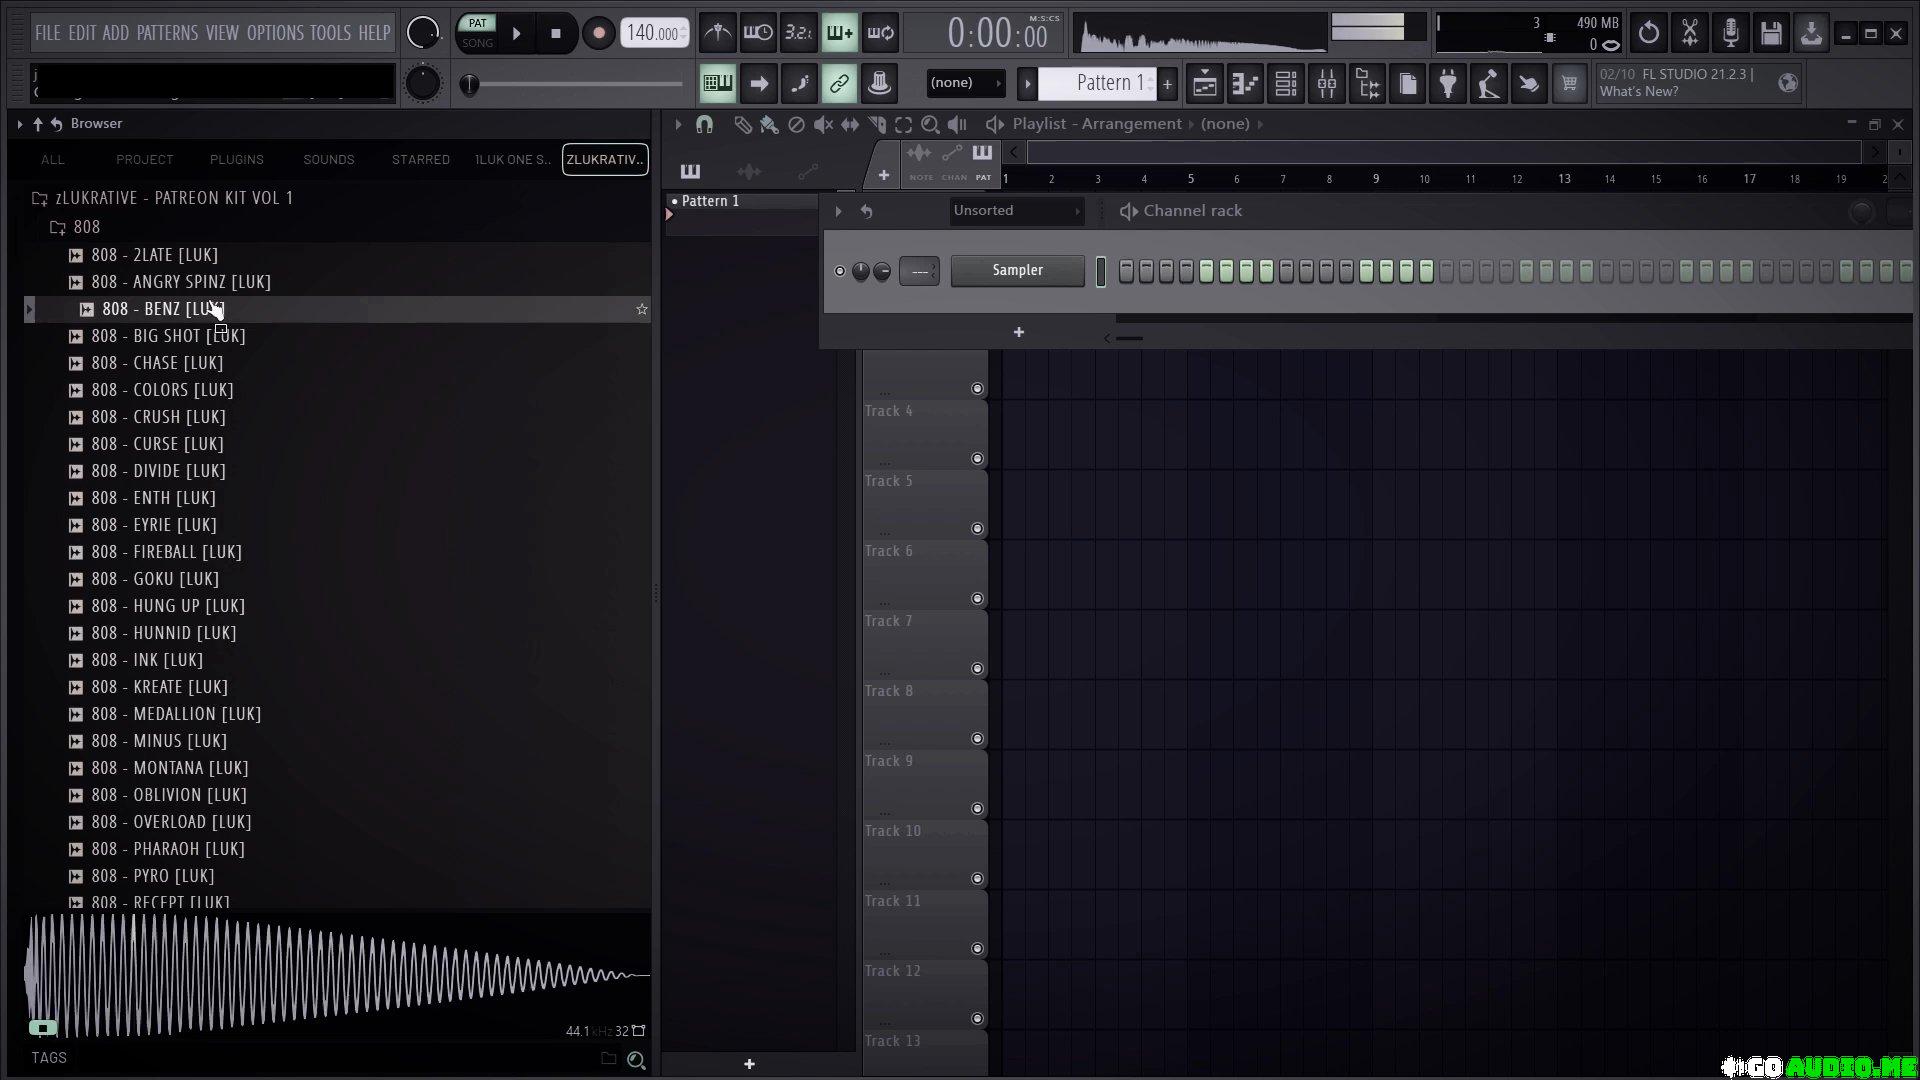Toggle countdown before recording

[798, 33]
